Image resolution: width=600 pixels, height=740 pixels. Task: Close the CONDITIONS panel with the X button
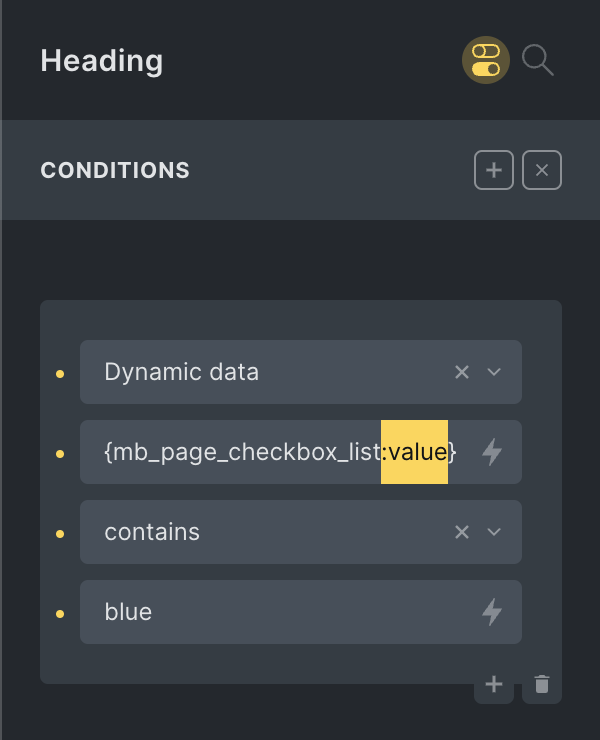point(542,170)
